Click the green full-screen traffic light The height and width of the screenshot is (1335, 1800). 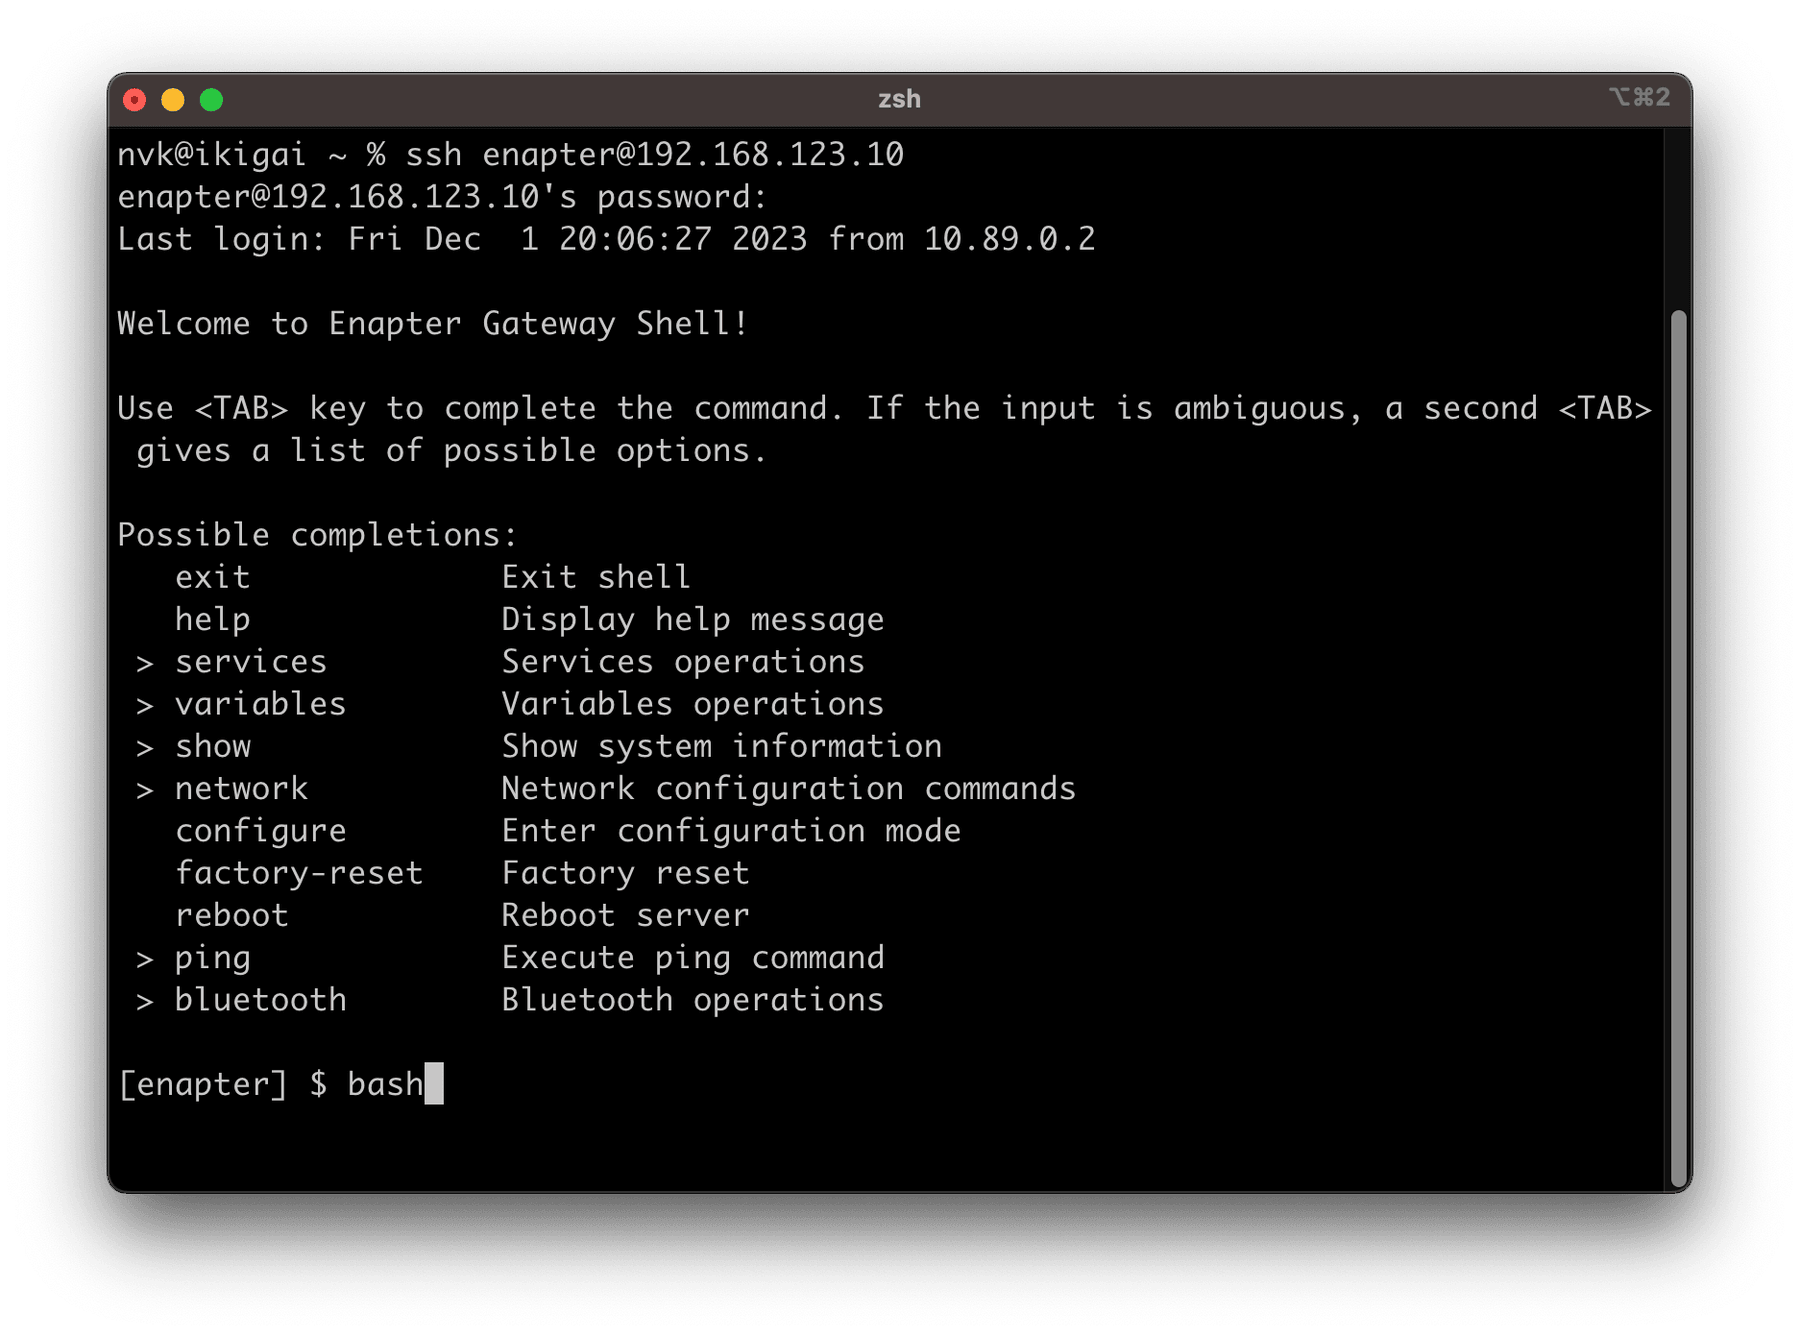[211, 99]
